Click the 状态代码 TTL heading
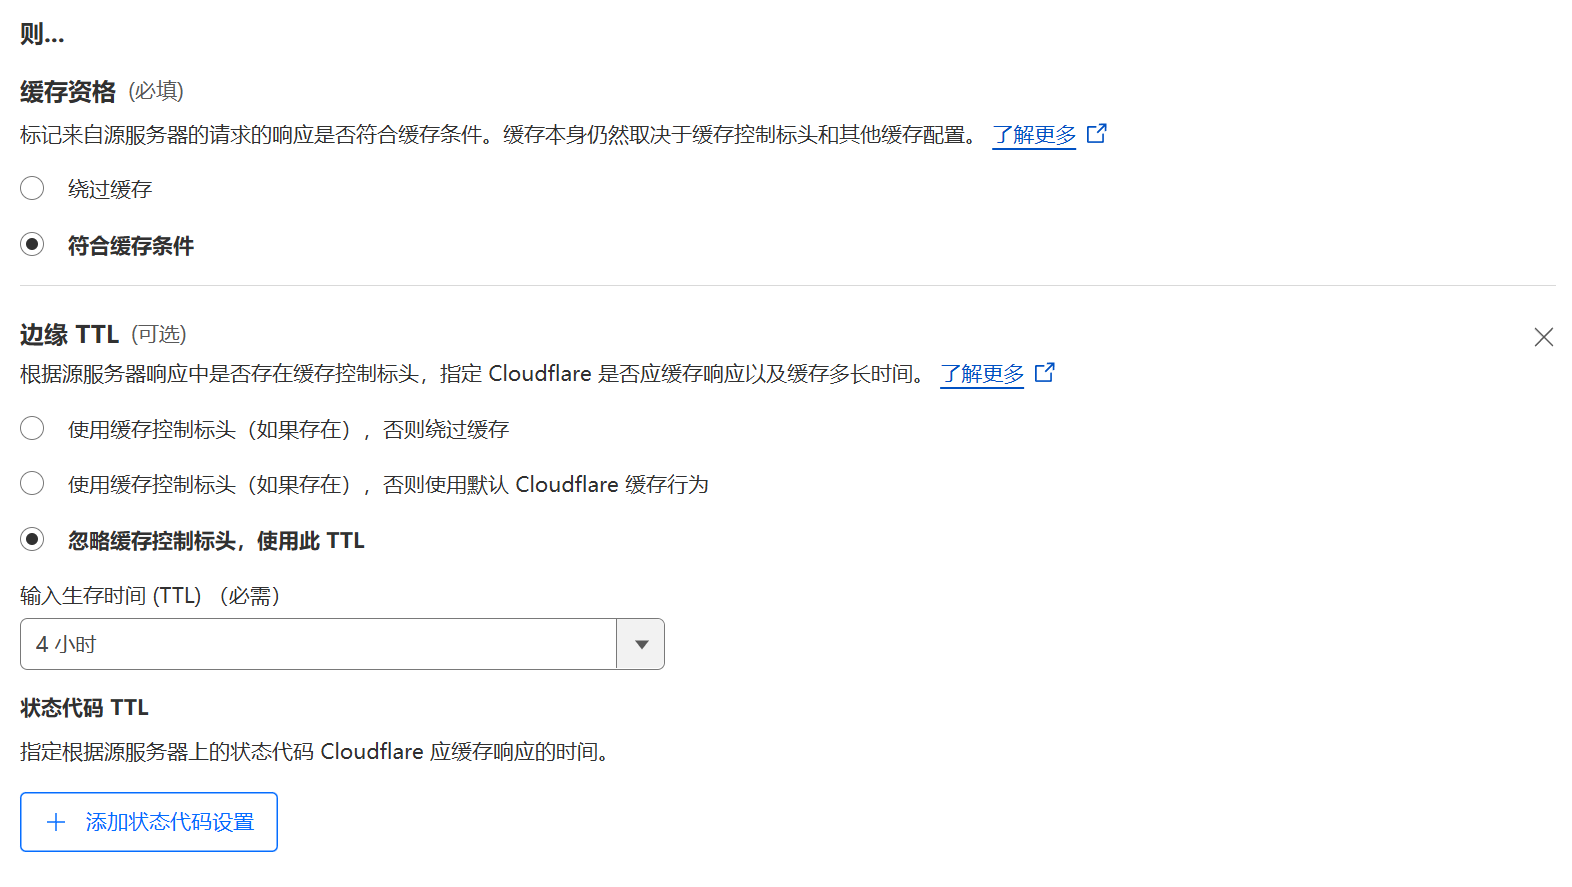The height and width of the screenshot is (887, 1572). click(x=83, y=707)
